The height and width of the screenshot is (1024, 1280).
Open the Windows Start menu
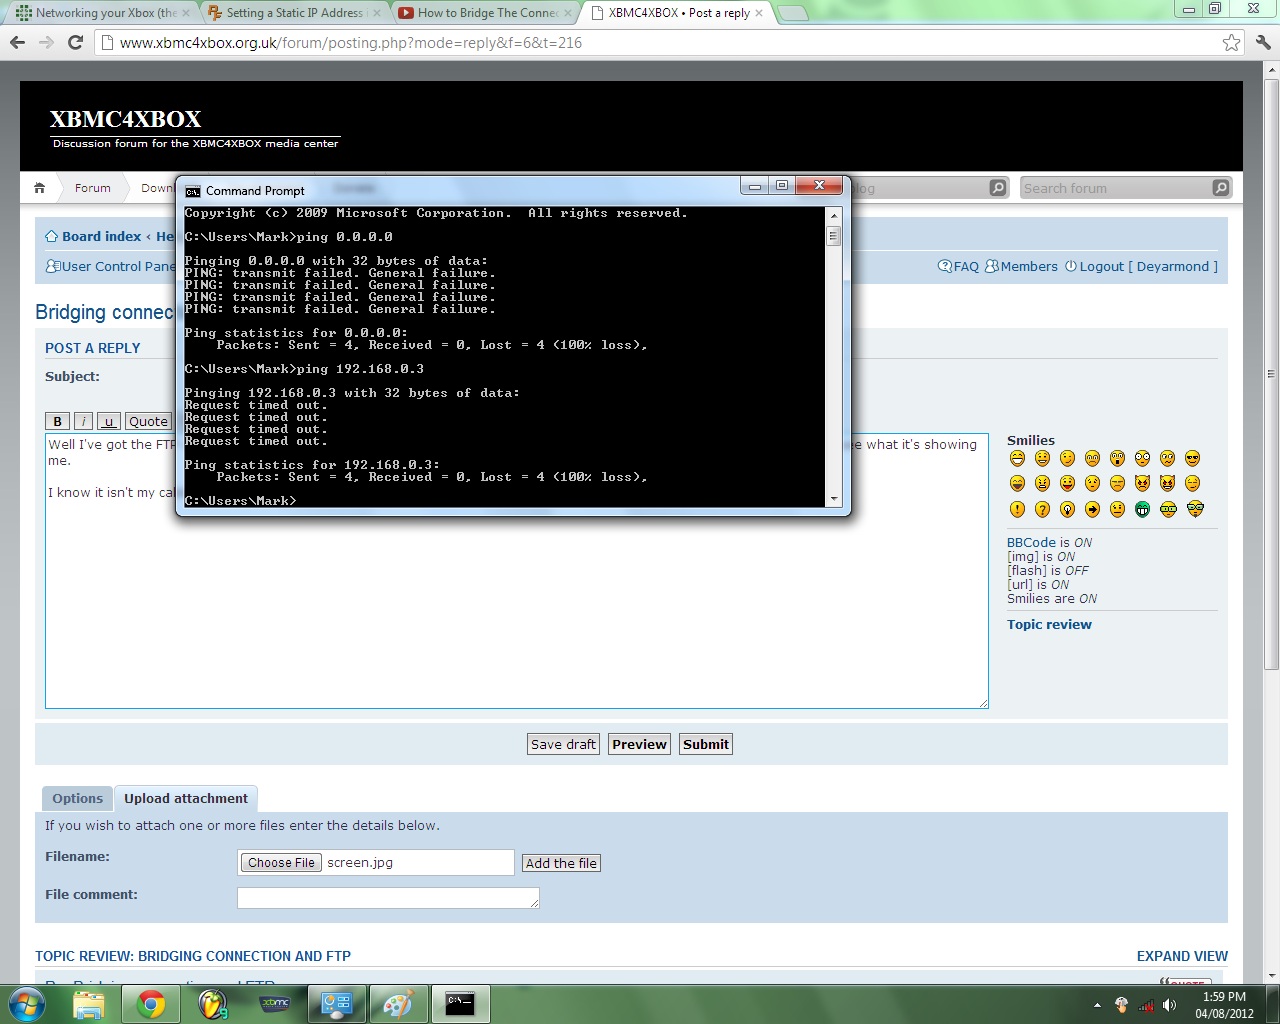27,1004
